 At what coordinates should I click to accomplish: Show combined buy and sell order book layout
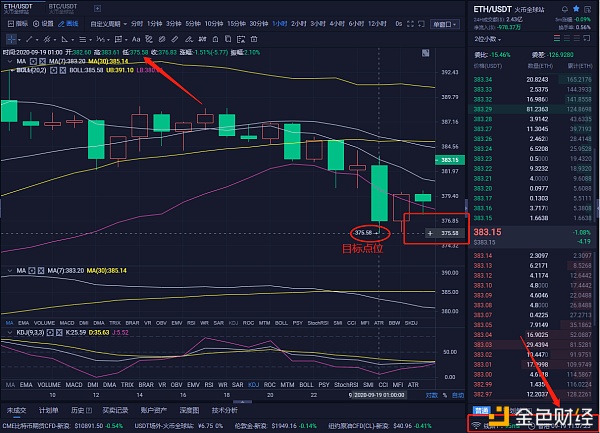pos(557,38)
